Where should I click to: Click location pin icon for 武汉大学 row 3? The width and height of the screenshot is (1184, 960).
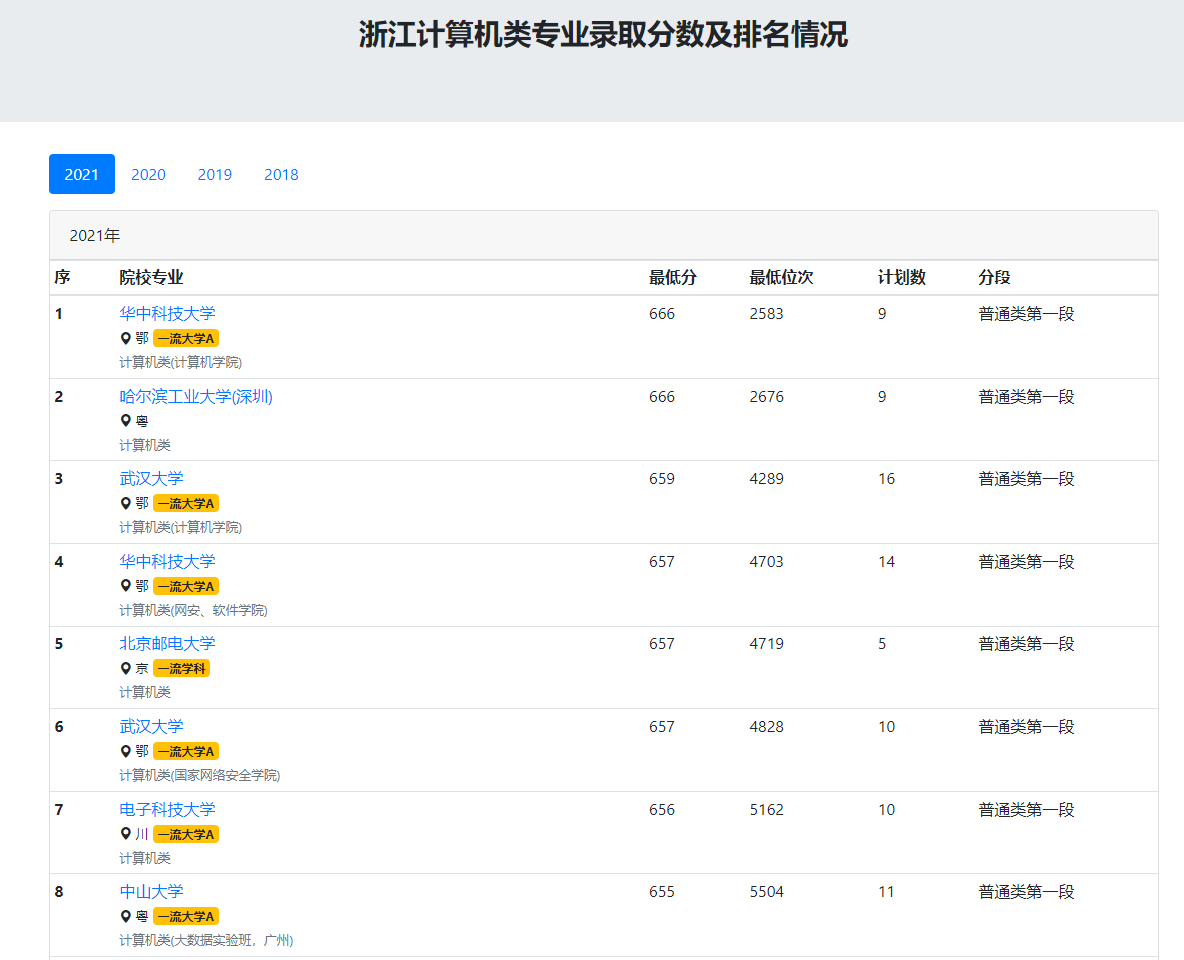[126, 503]
